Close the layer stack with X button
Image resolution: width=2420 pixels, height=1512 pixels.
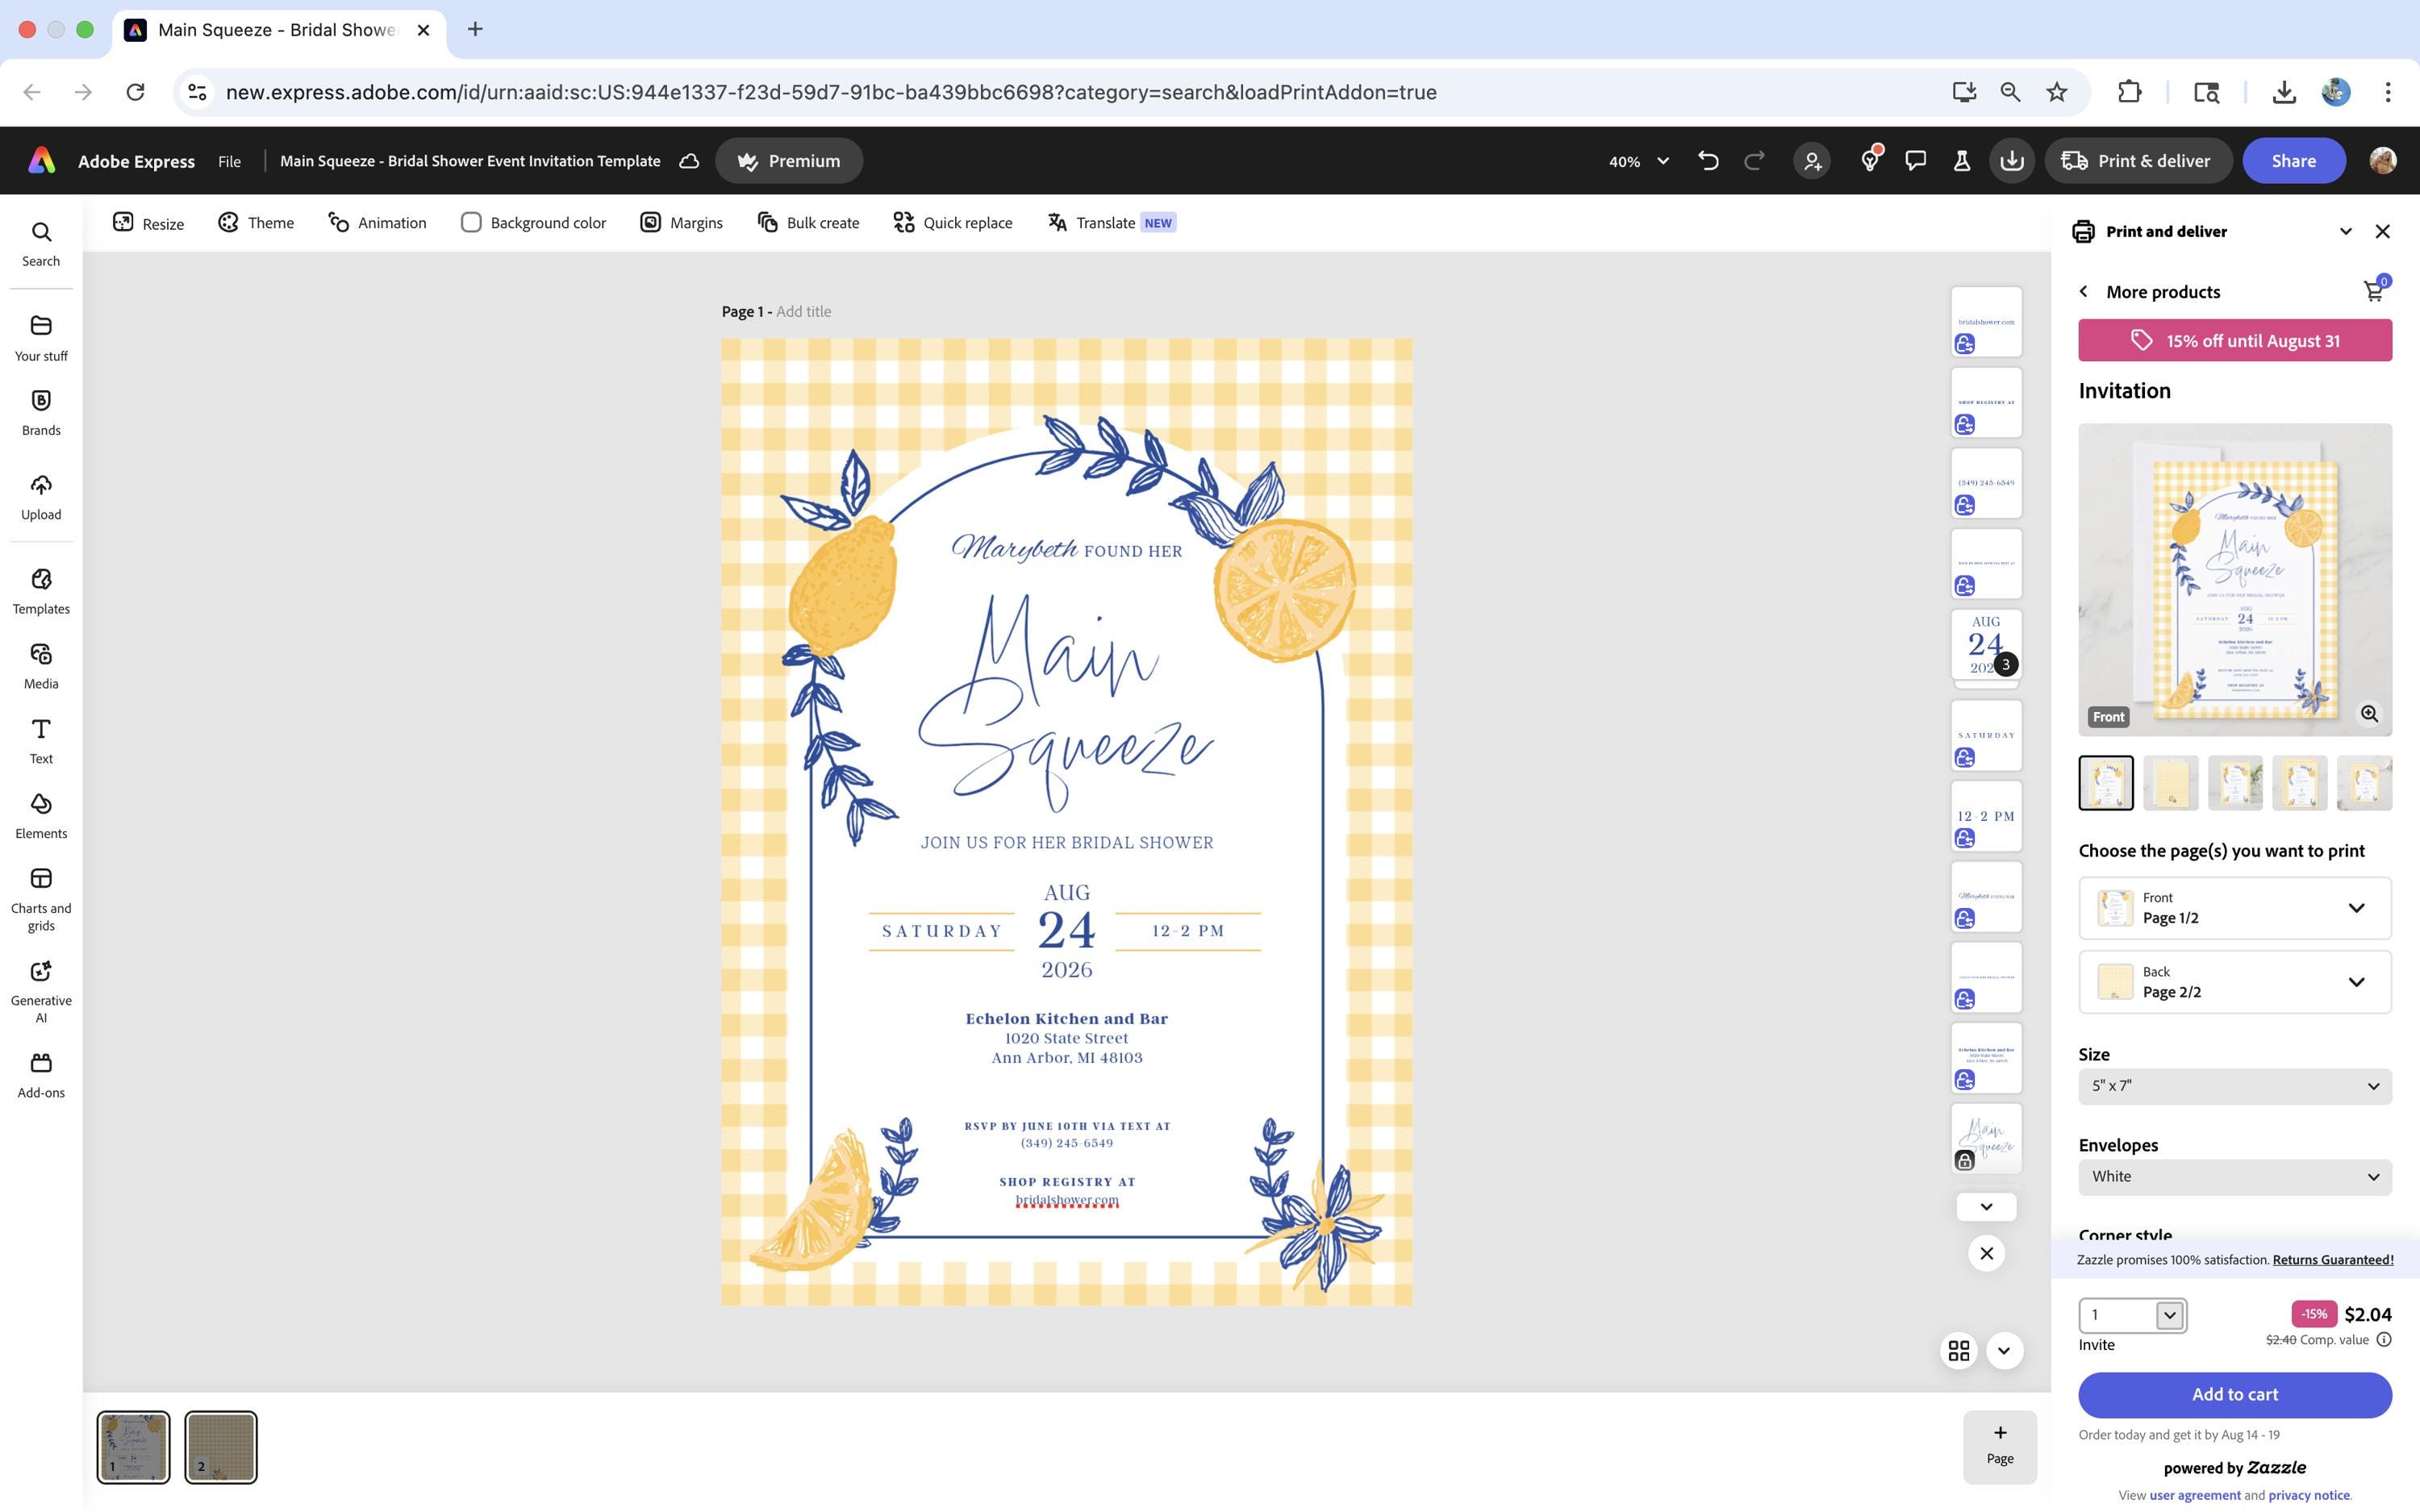click(1986, 1253)
